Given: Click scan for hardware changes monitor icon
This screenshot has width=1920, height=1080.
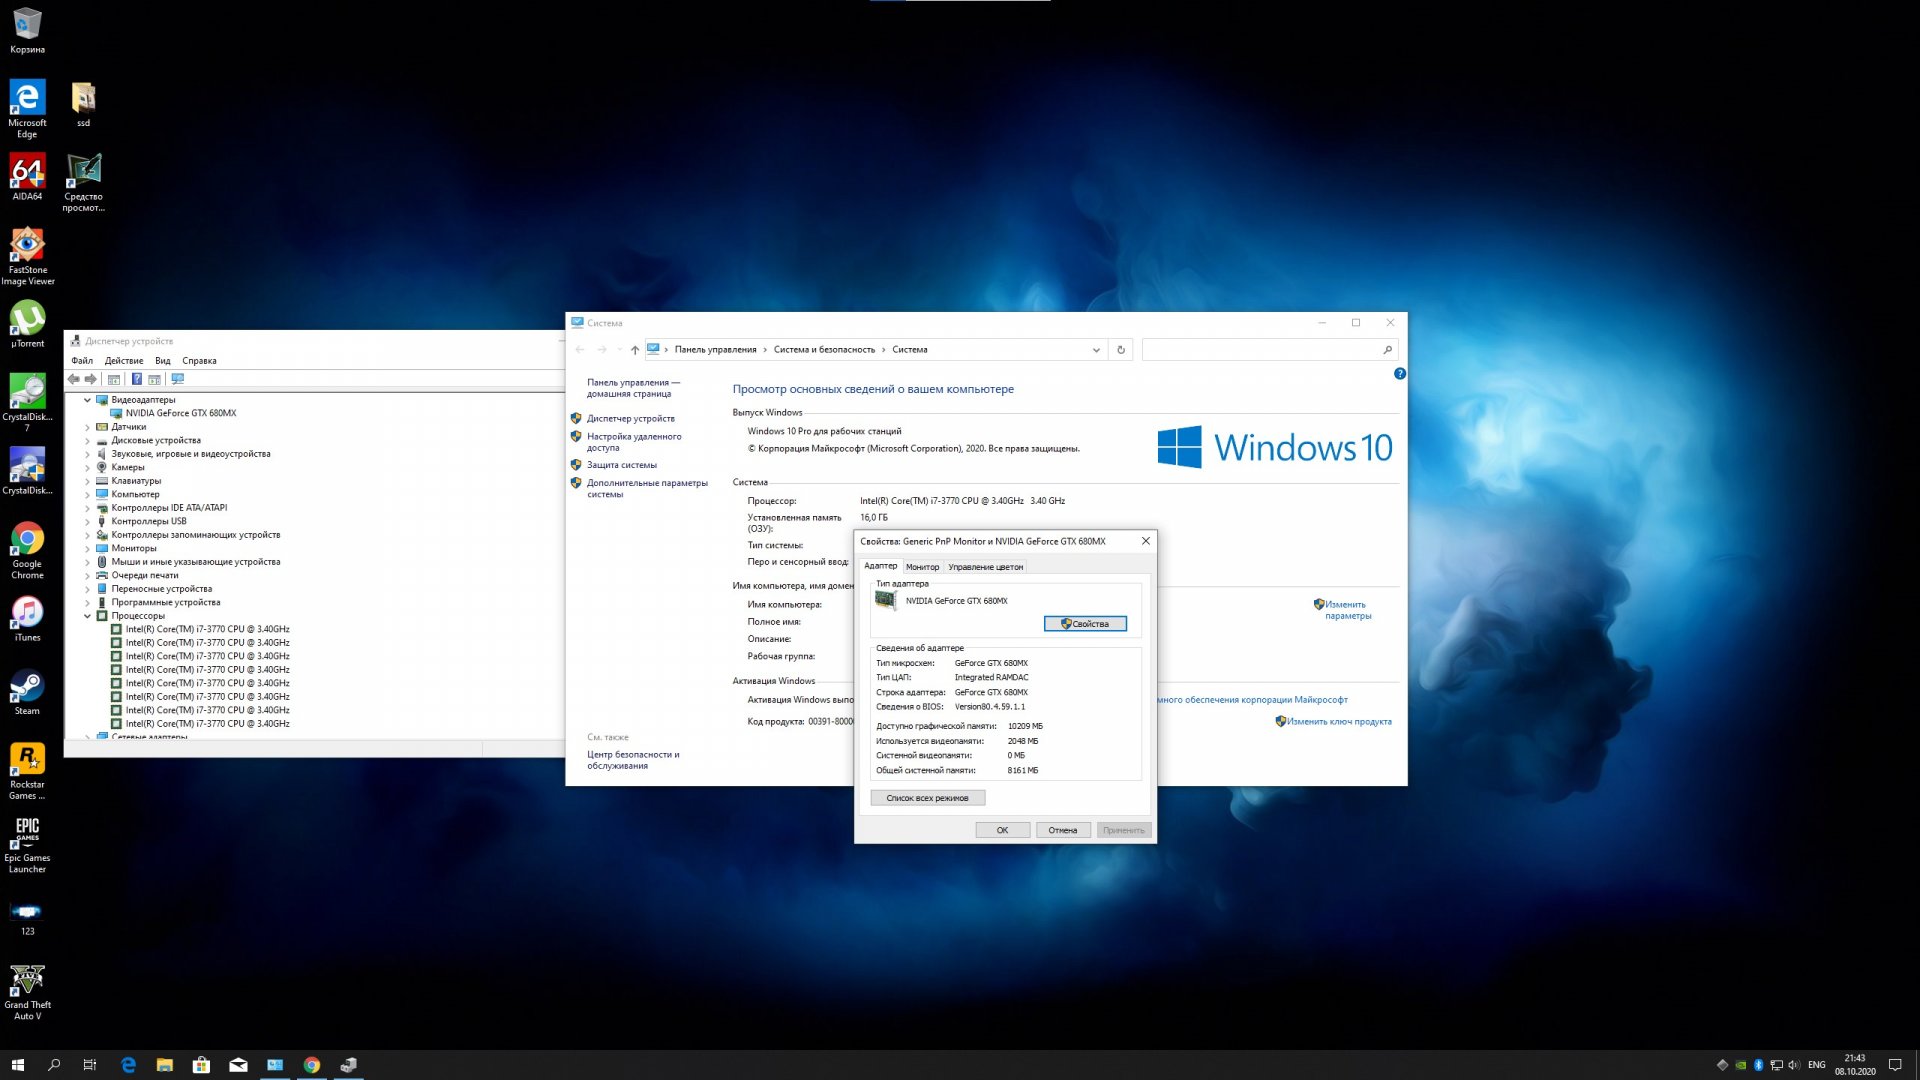Looking at the screenshot, I should point(178,379).
